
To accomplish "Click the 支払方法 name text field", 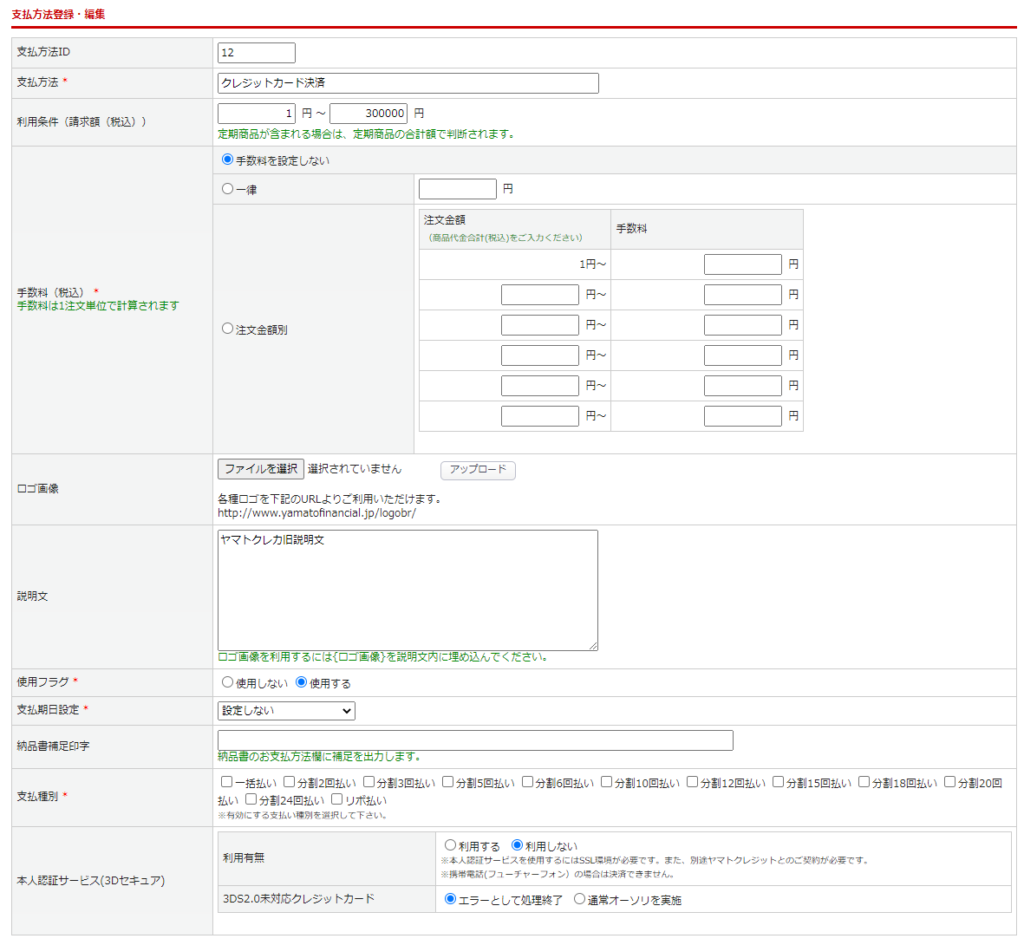I will 408,83.
